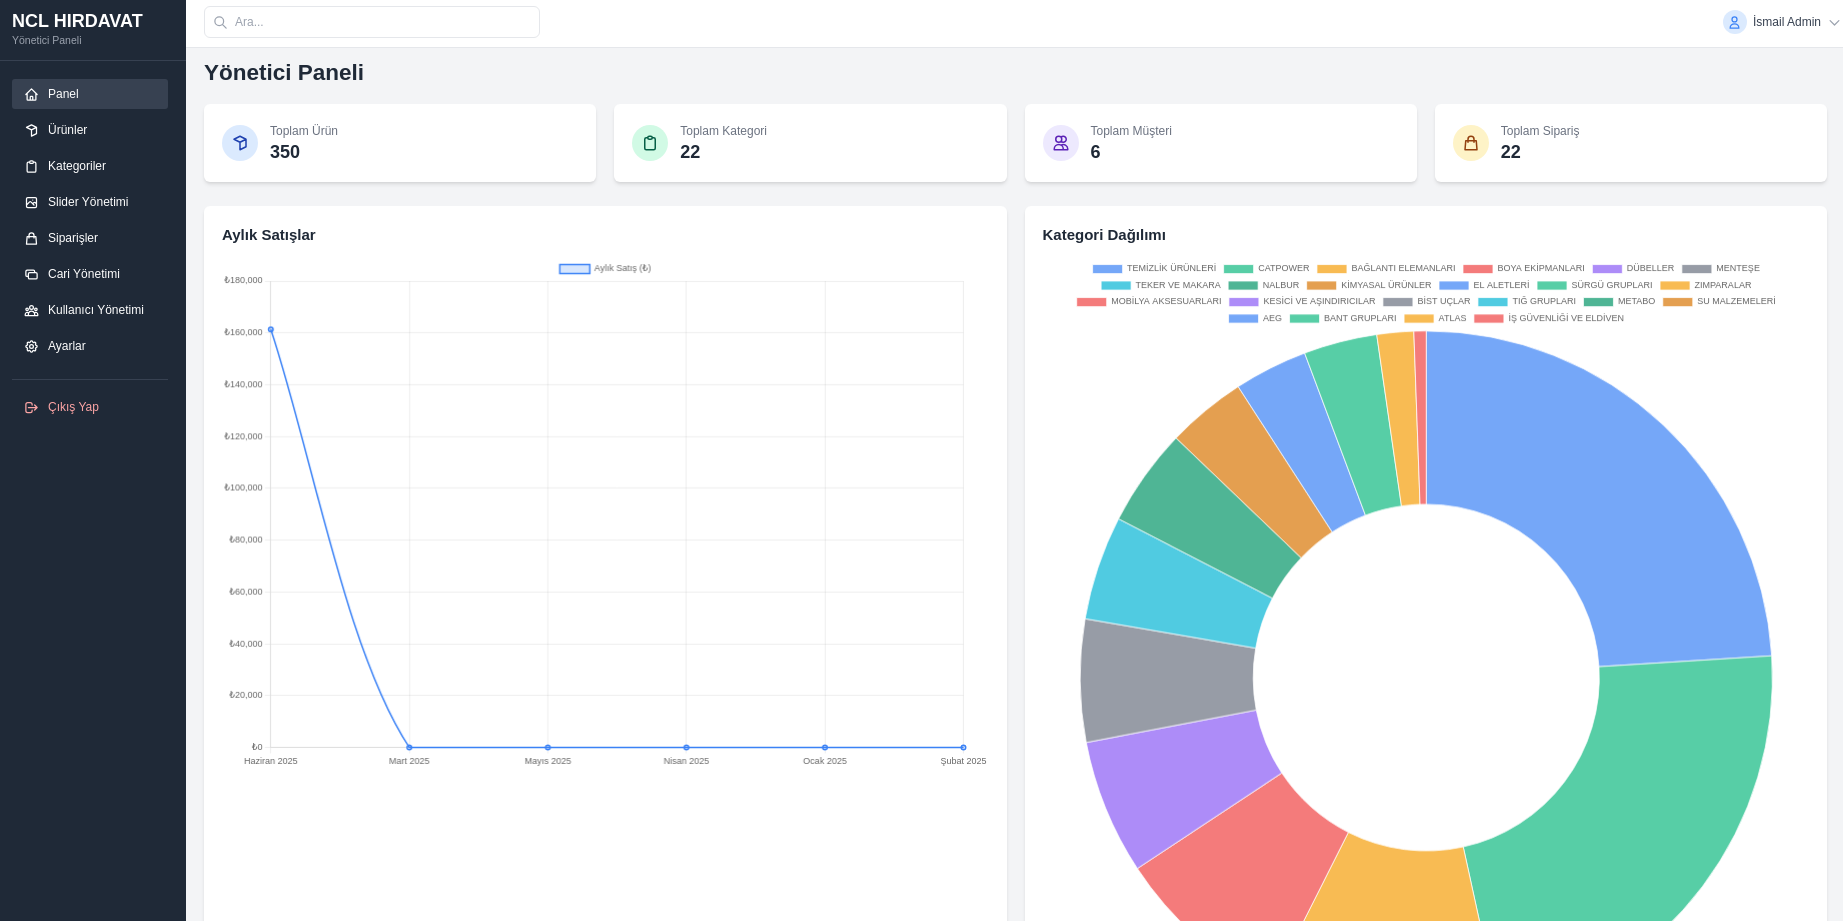Open the Panel menu item

(x=90, y=94)
